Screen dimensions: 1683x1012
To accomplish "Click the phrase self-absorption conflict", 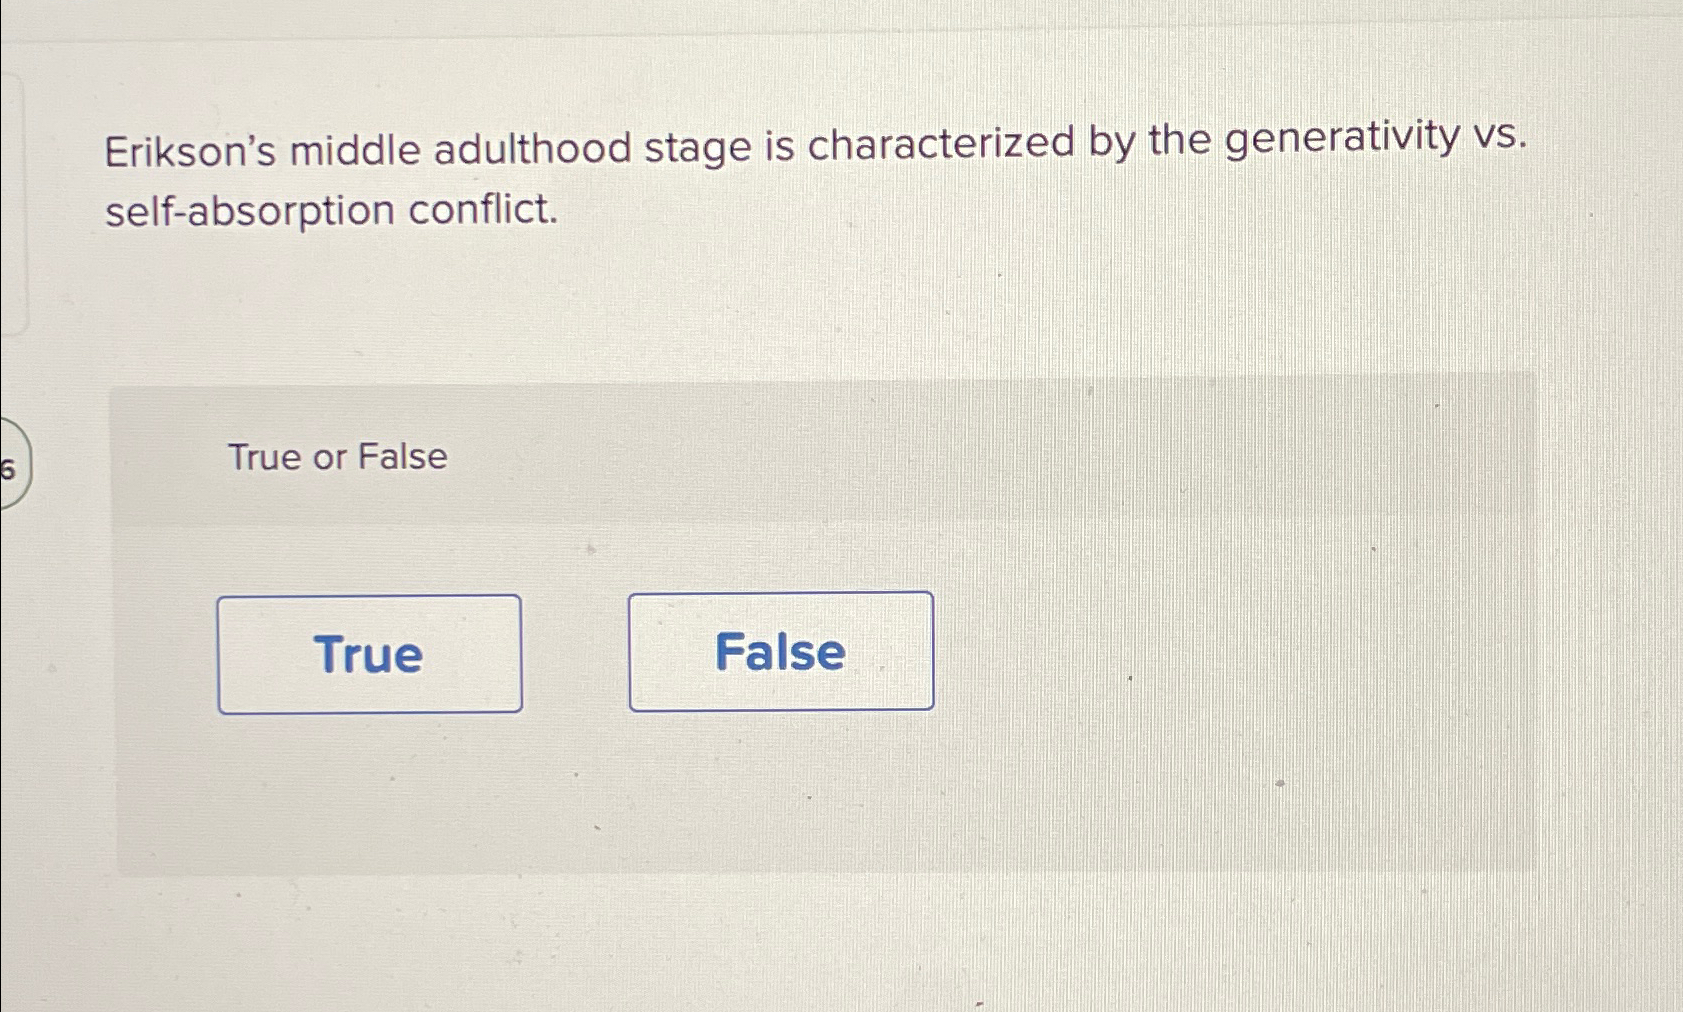I will [x=330, y=210].
